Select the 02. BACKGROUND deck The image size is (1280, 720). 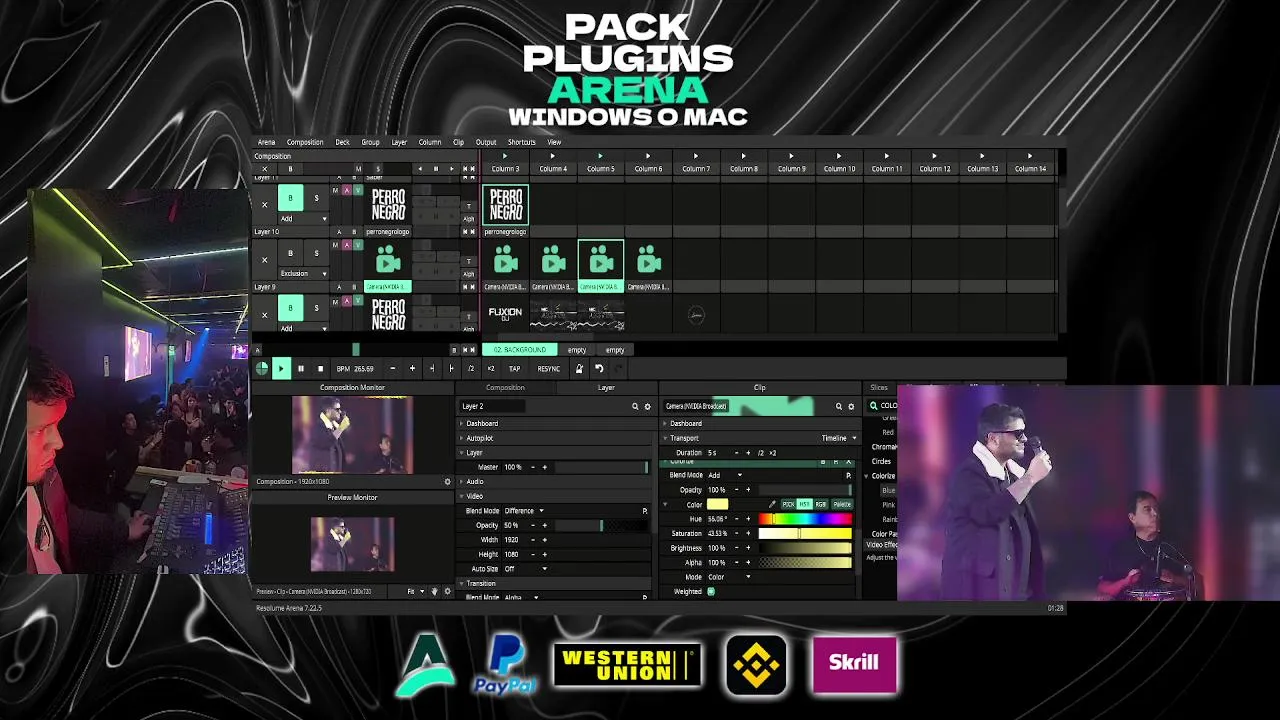520,350
